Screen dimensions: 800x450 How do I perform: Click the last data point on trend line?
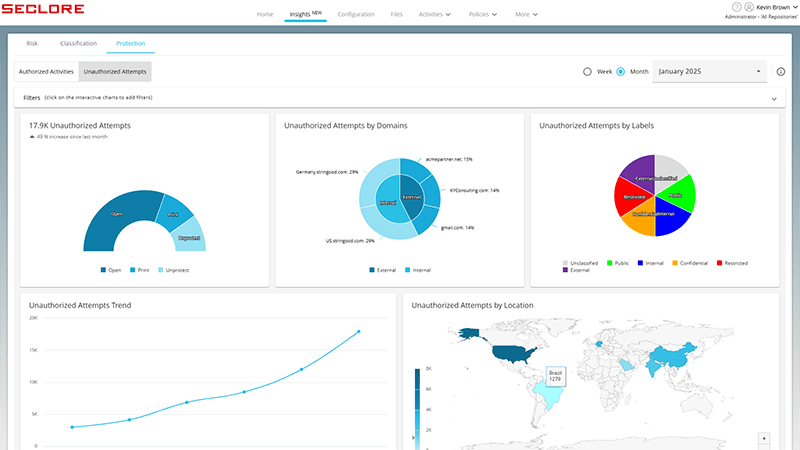pyautogui.click(x=359, y=332)
